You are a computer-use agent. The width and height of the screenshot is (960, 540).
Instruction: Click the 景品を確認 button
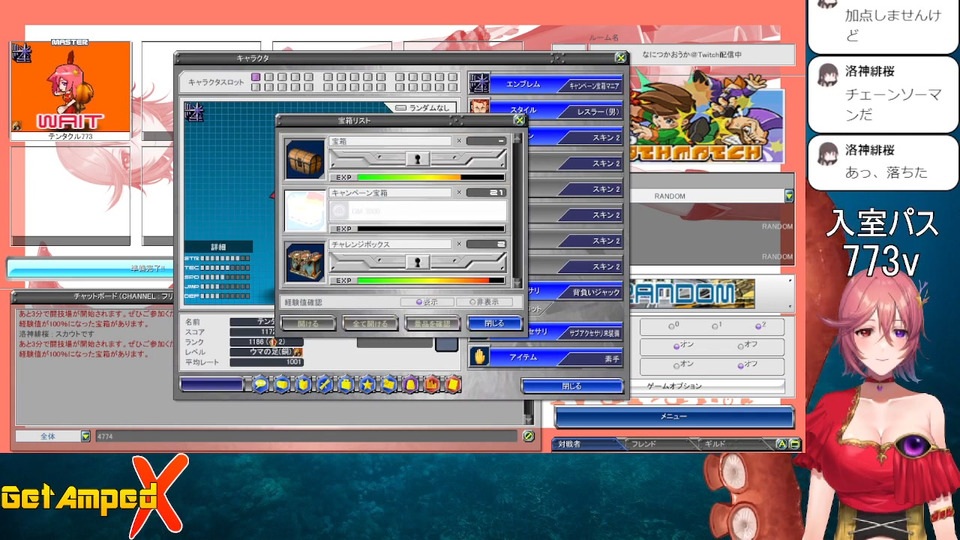click(432, 323)
